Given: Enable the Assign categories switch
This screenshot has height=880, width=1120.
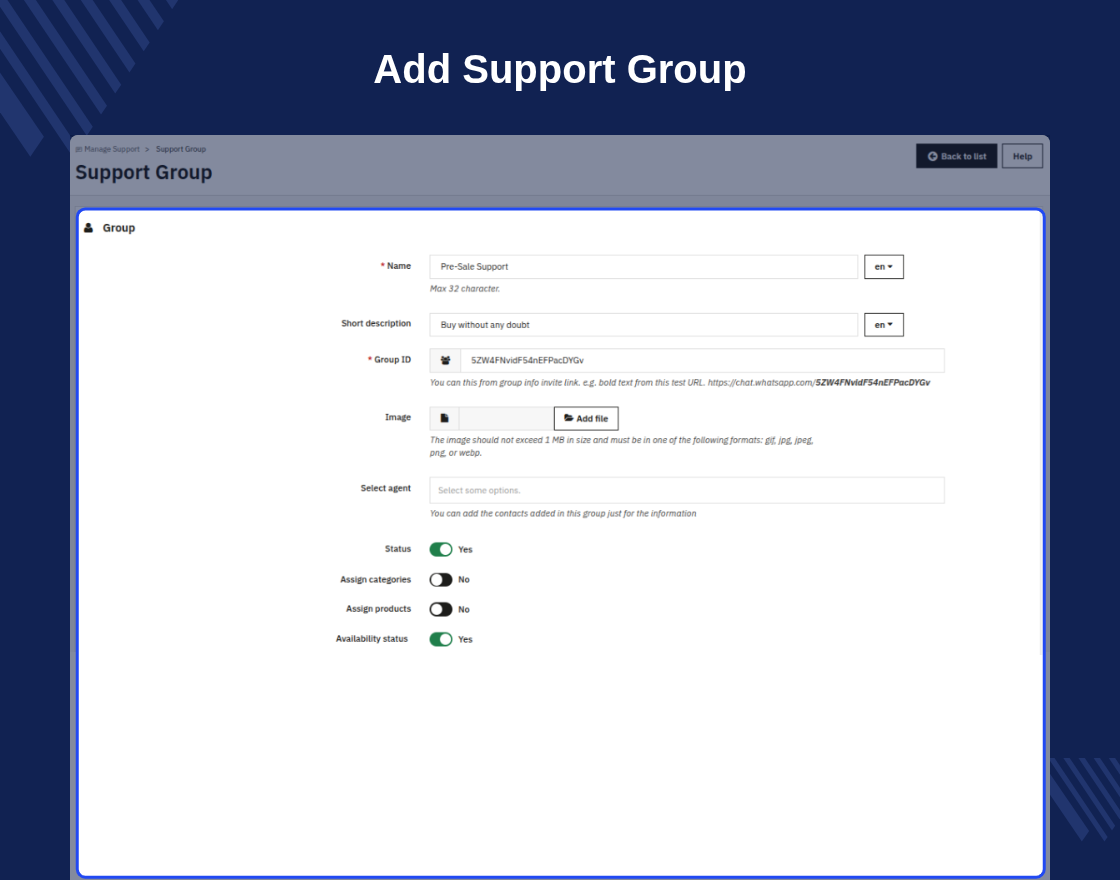Looking at the screenshot, I should pos(441,579).
